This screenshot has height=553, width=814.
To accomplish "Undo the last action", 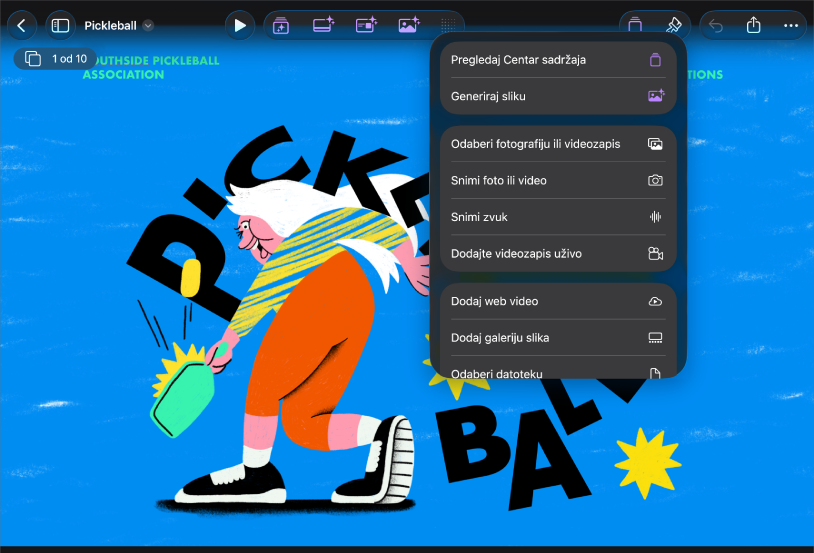I will click(716, 25).
